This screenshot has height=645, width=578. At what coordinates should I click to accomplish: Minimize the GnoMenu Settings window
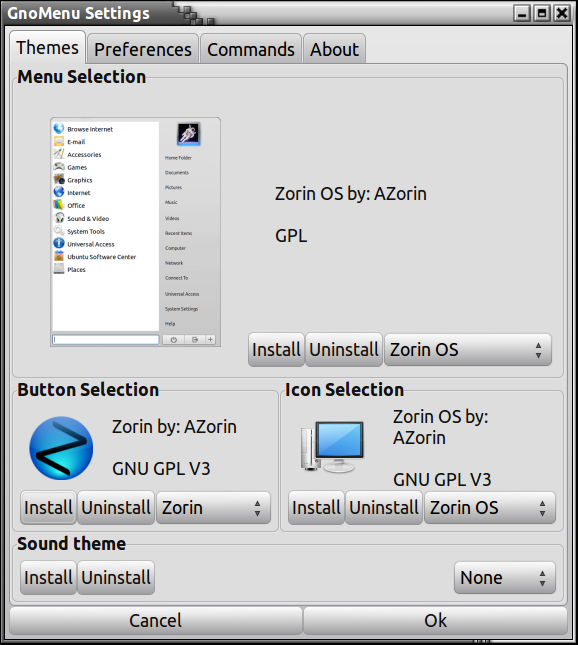click(x=522, y=14)
